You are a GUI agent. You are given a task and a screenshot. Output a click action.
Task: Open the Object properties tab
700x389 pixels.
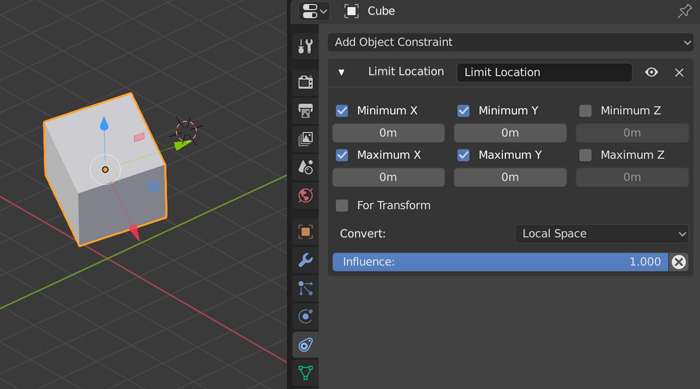click(305, 232)
